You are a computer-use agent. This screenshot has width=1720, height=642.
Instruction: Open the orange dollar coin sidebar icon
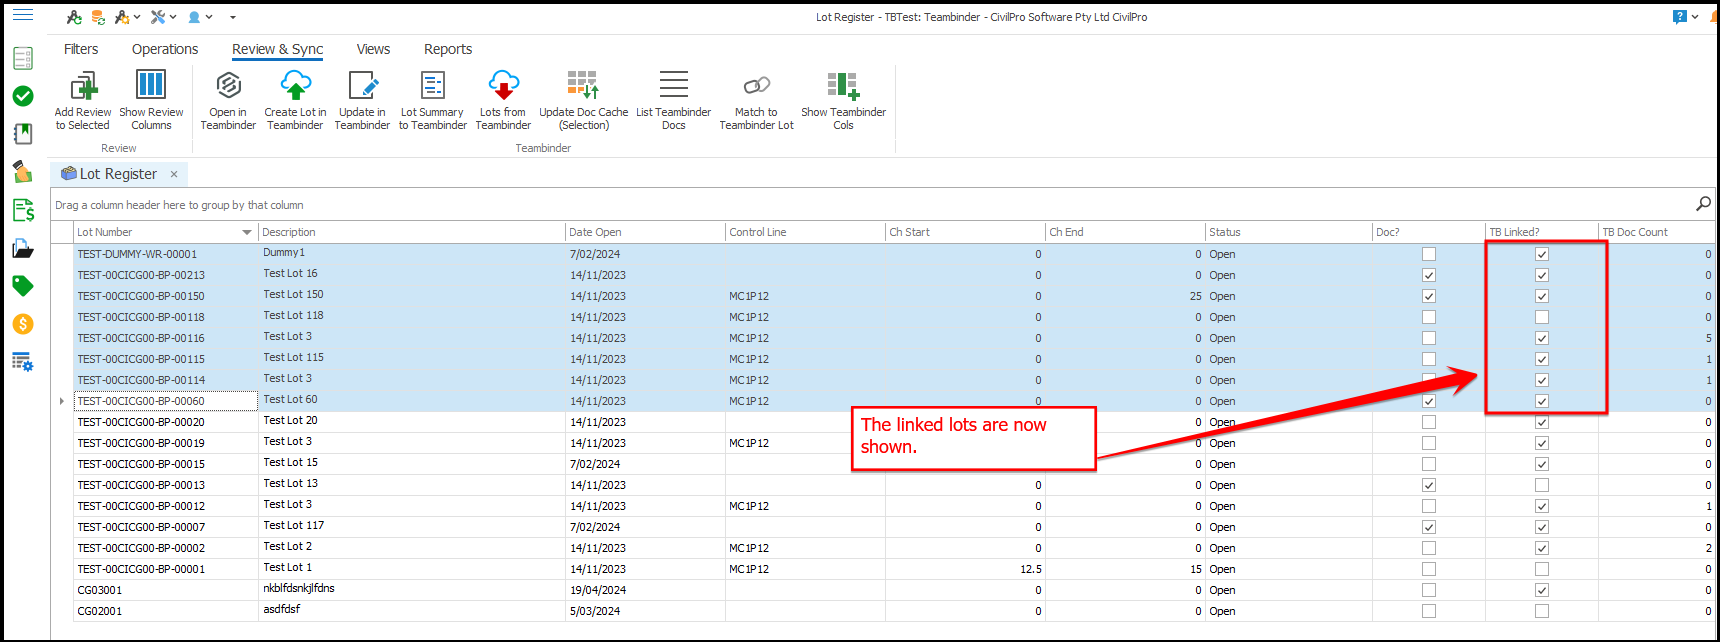[23, 324]
